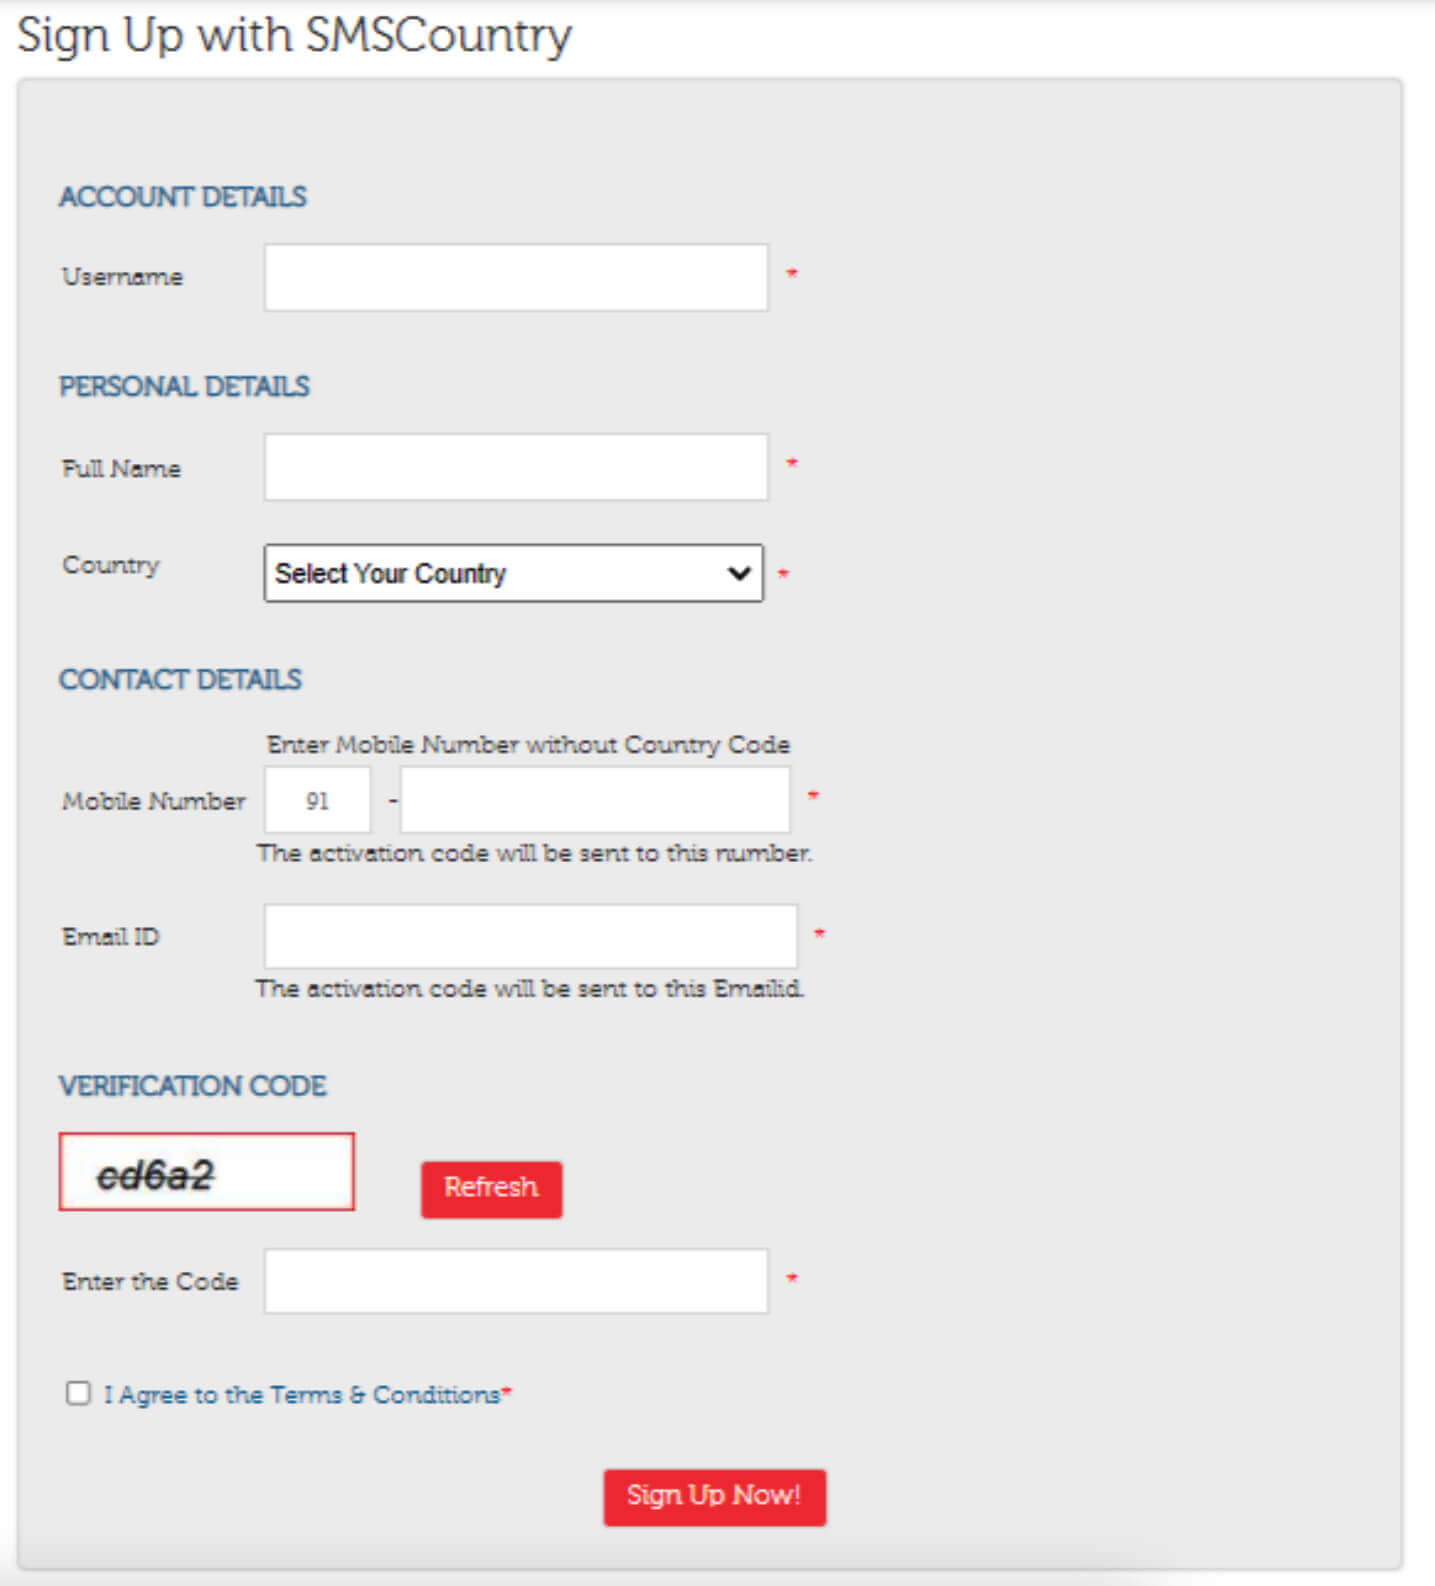
Task: Click the Email ID label
Action: point(110,937)
